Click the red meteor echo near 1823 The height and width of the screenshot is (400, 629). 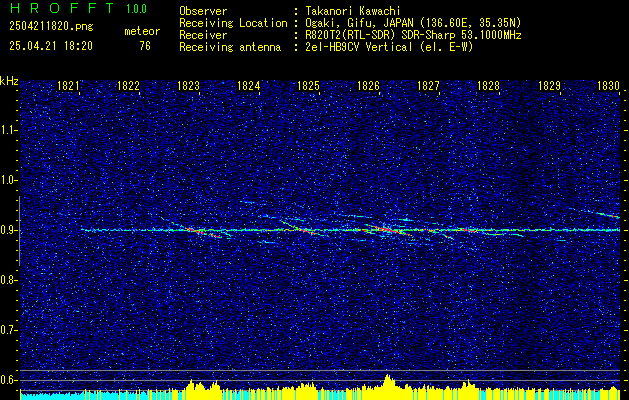[194, 230]
